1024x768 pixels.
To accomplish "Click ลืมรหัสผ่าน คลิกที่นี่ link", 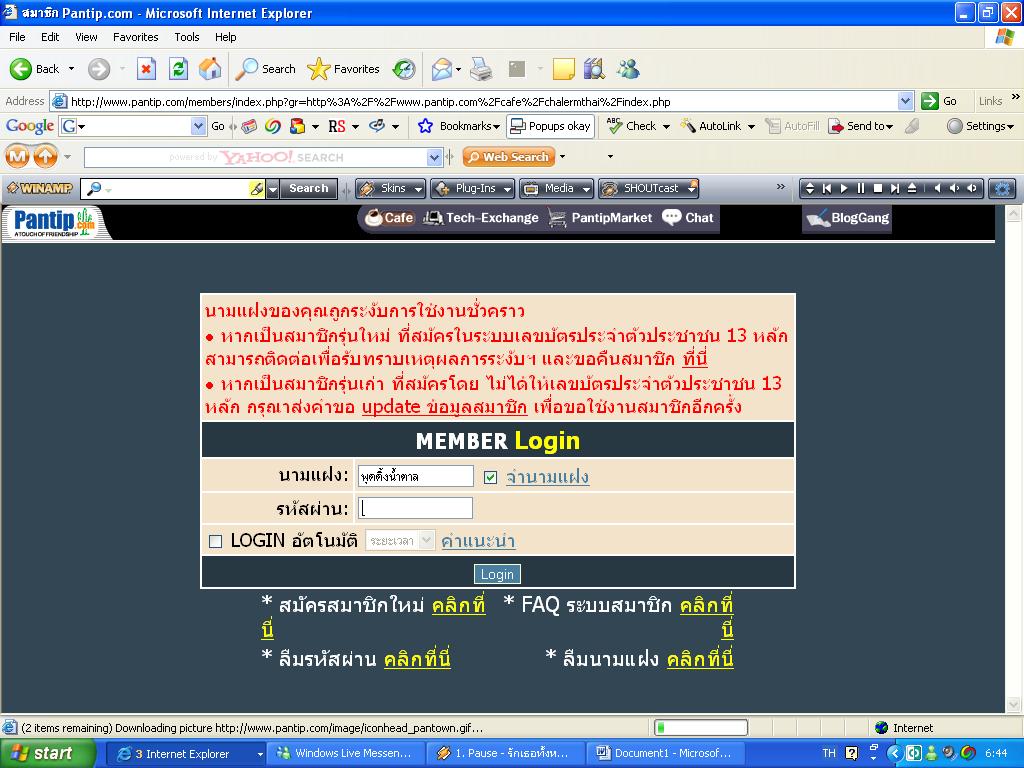I will click(417, 659).
